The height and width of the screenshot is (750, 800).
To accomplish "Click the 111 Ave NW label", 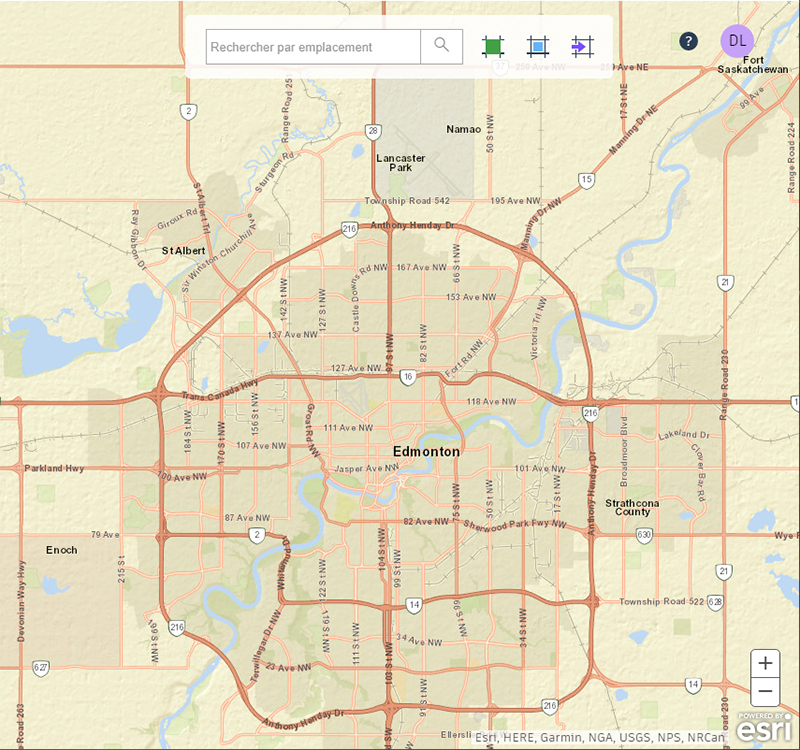I will tap(348, 428).
